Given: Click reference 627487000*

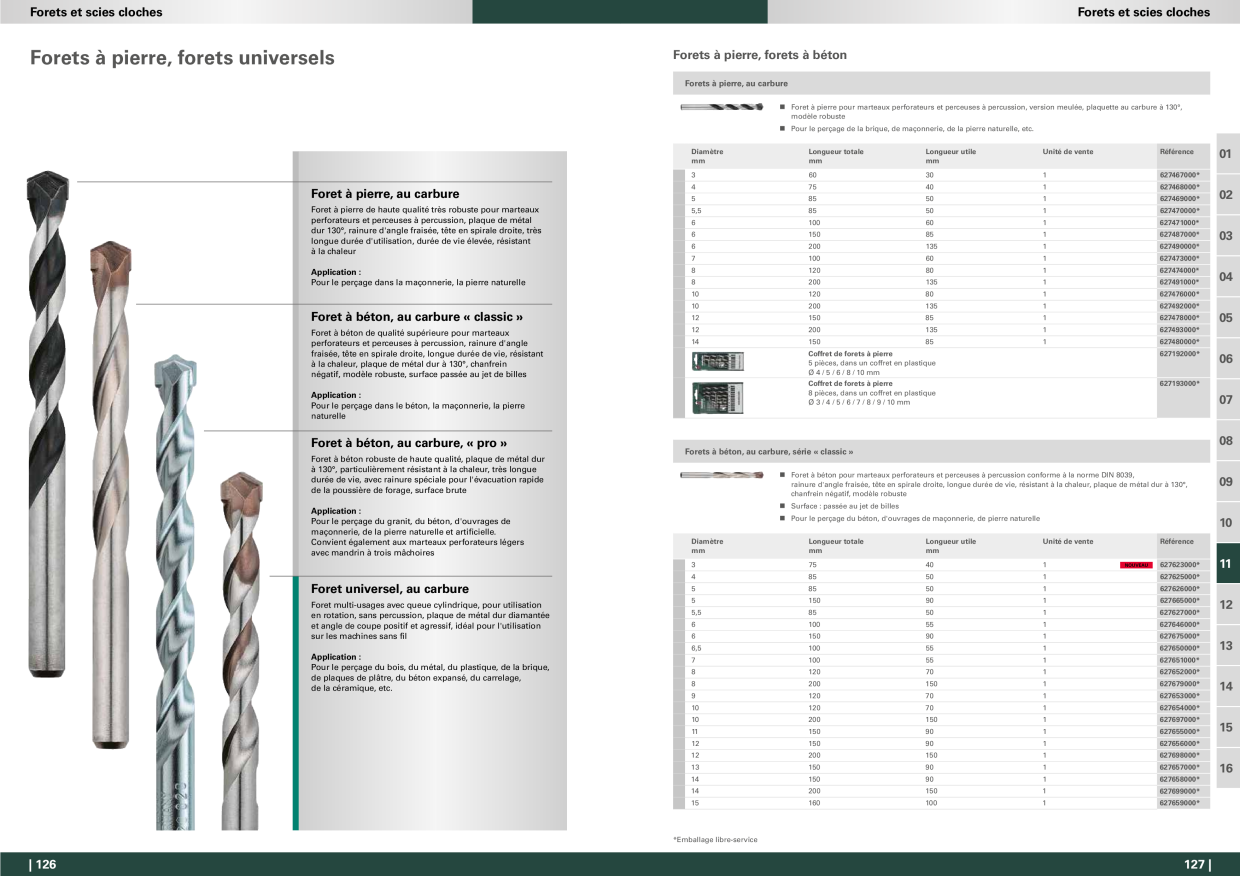Looking at the screenshot, I should (1179, 235).
